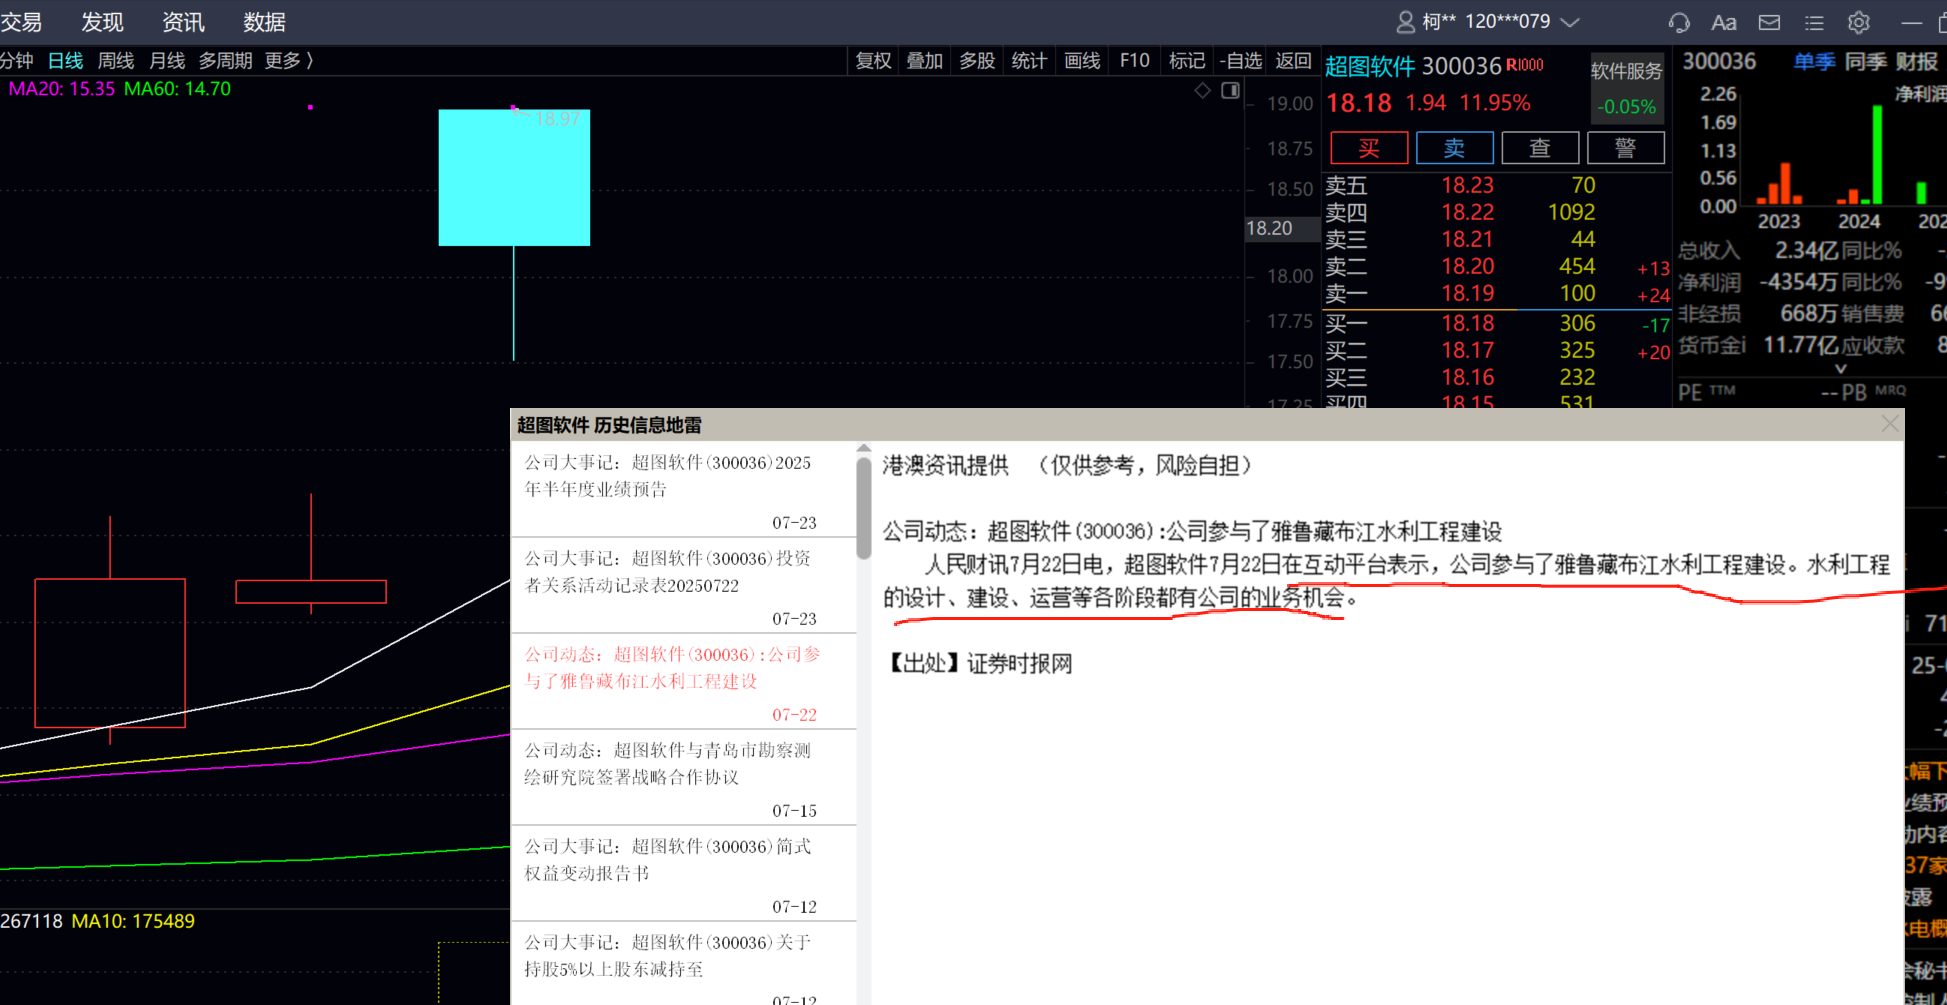This screenshot has height=1005, width=1947.
Task: Click the cyan candlestick on the chart
Action: (x=514, y=177)
